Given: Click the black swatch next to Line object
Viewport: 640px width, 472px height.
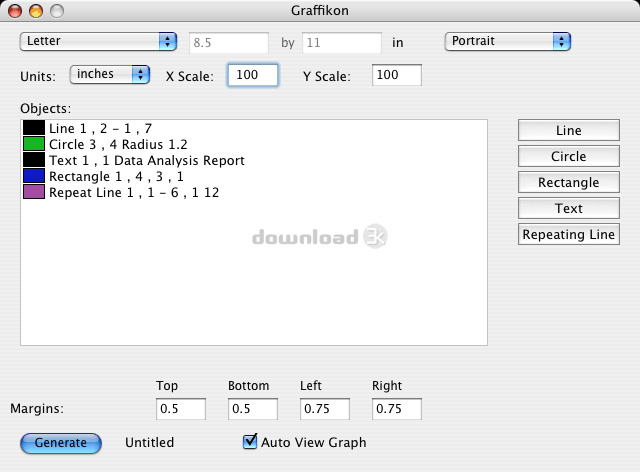Looking at the screenshot, I should coord(34,128).
